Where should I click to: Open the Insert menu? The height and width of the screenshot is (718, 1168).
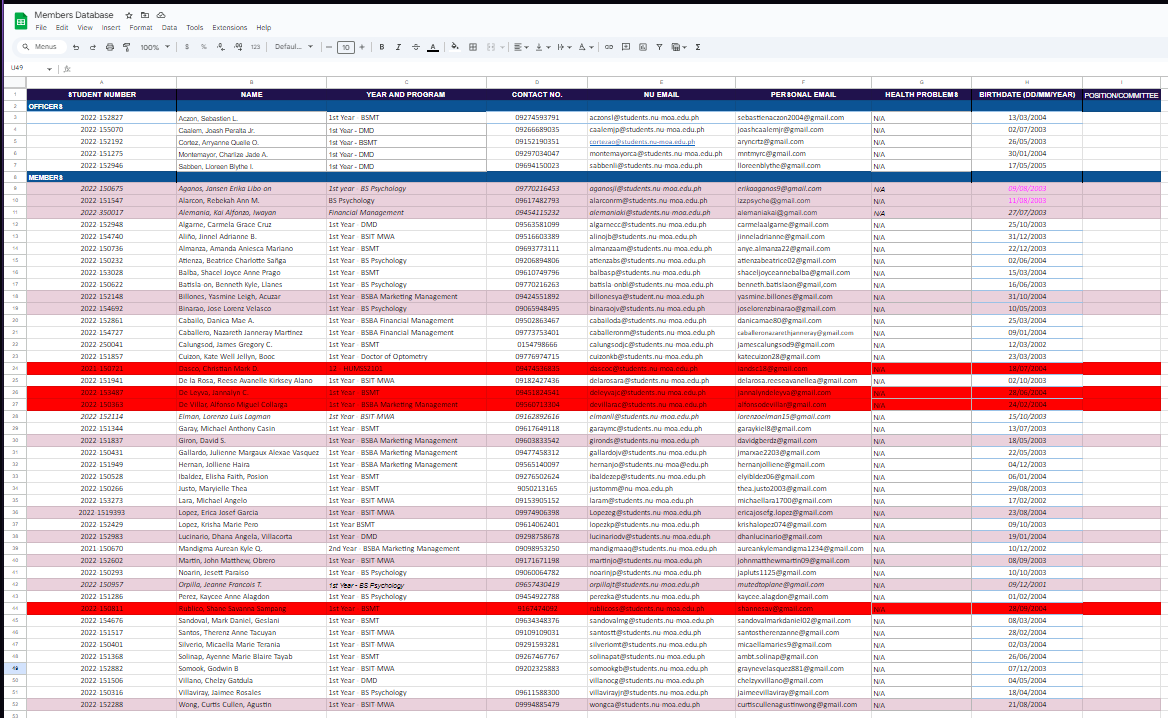point(111,28)
